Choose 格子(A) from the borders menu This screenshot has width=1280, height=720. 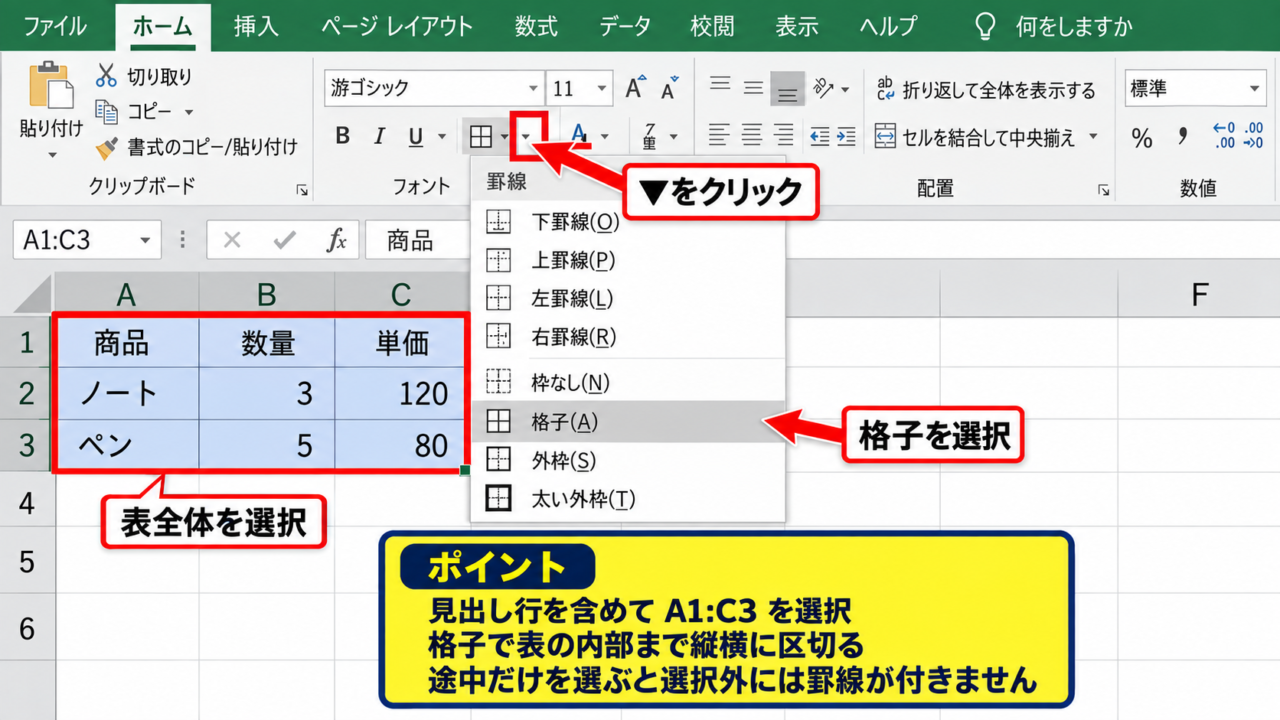pos(628,422)
